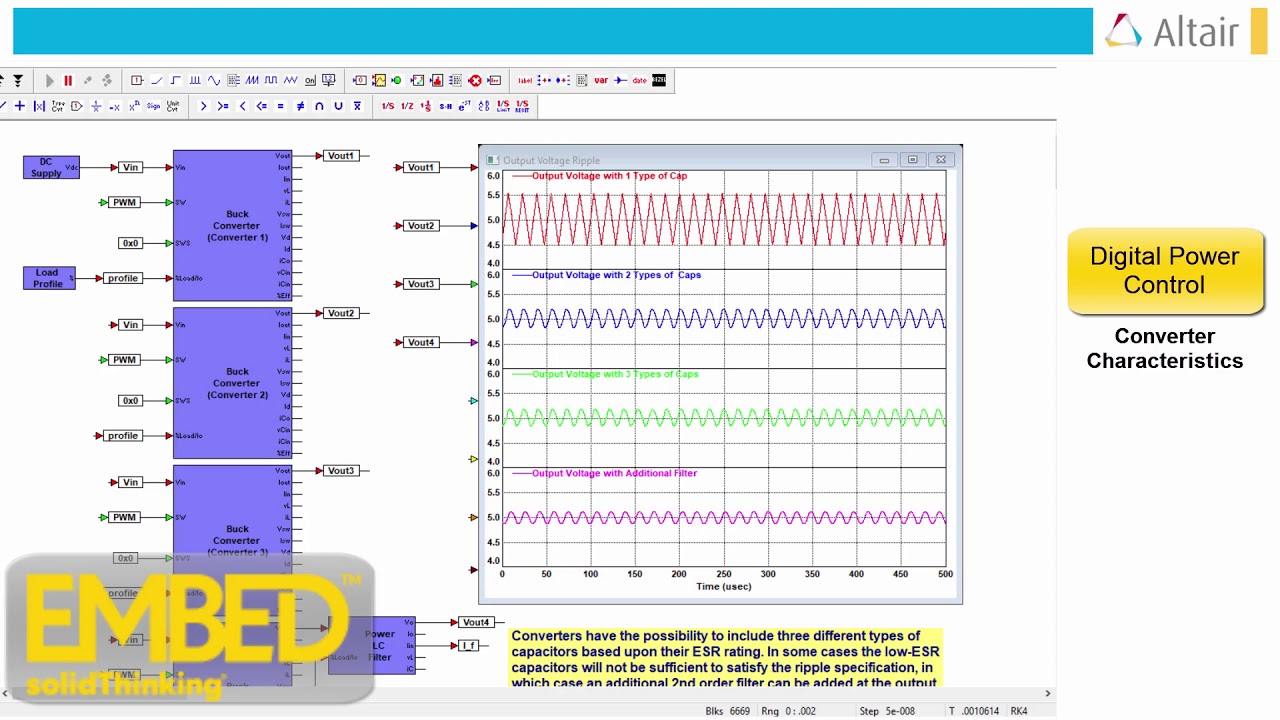Insert the ABCD state space block

(483, 106)
